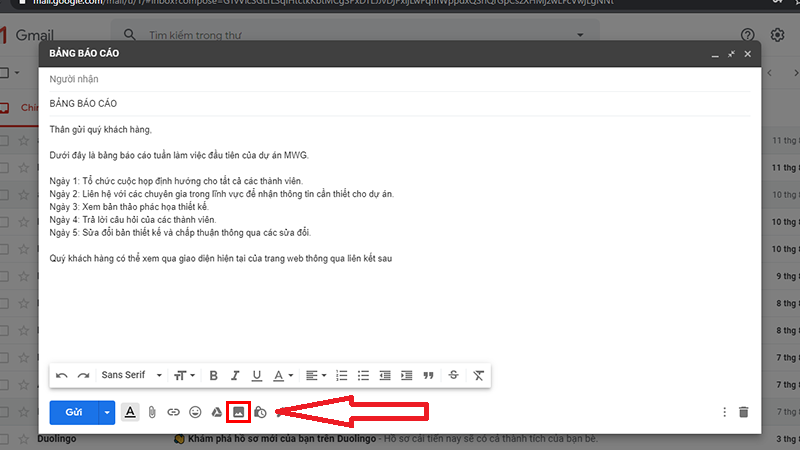Image resolution: width=800 pixels, height=450 pixels.
Task: Open the Duolingo email in inbox
Action: click(x=399, y=439)
